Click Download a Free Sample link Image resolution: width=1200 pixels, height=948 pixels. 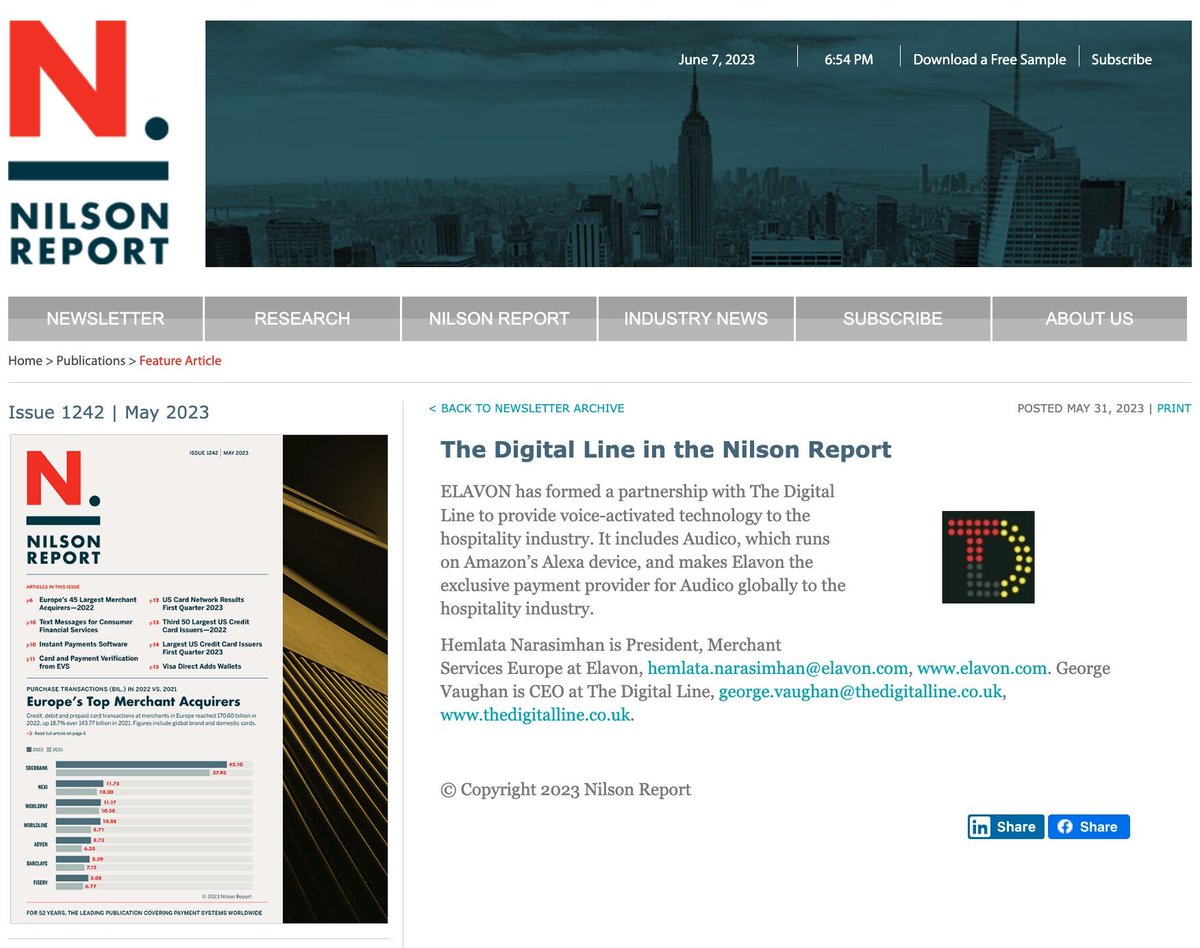click(989, 59)
